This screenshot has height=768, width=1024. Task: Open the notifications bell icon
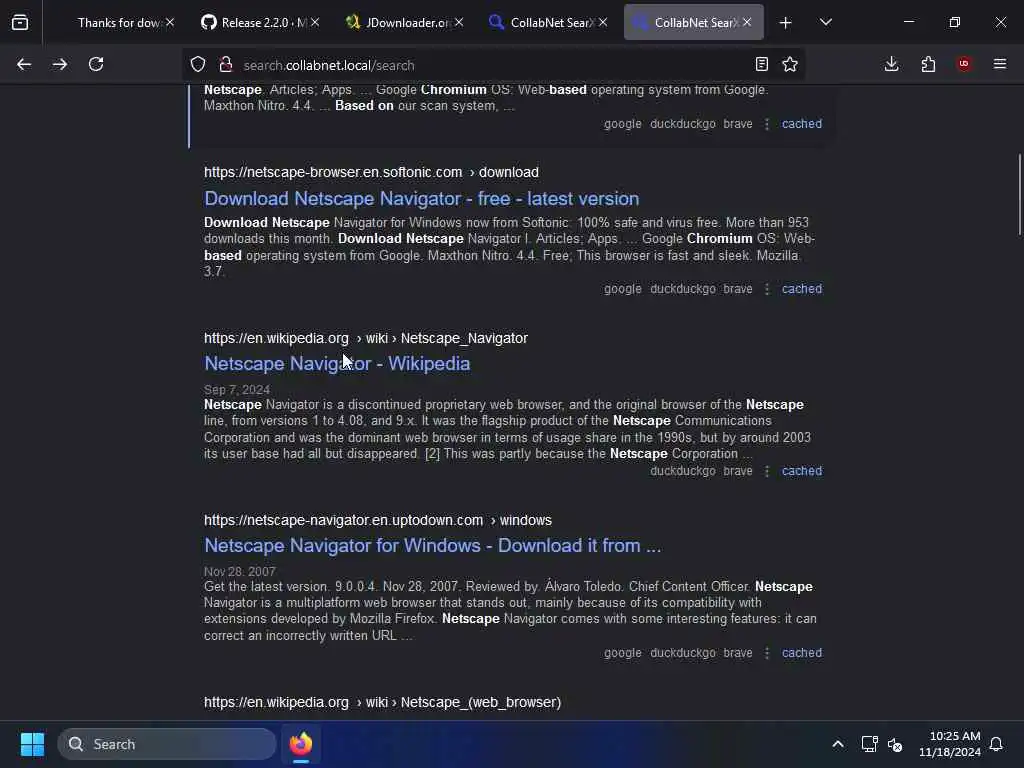click(x=996, y=744)
